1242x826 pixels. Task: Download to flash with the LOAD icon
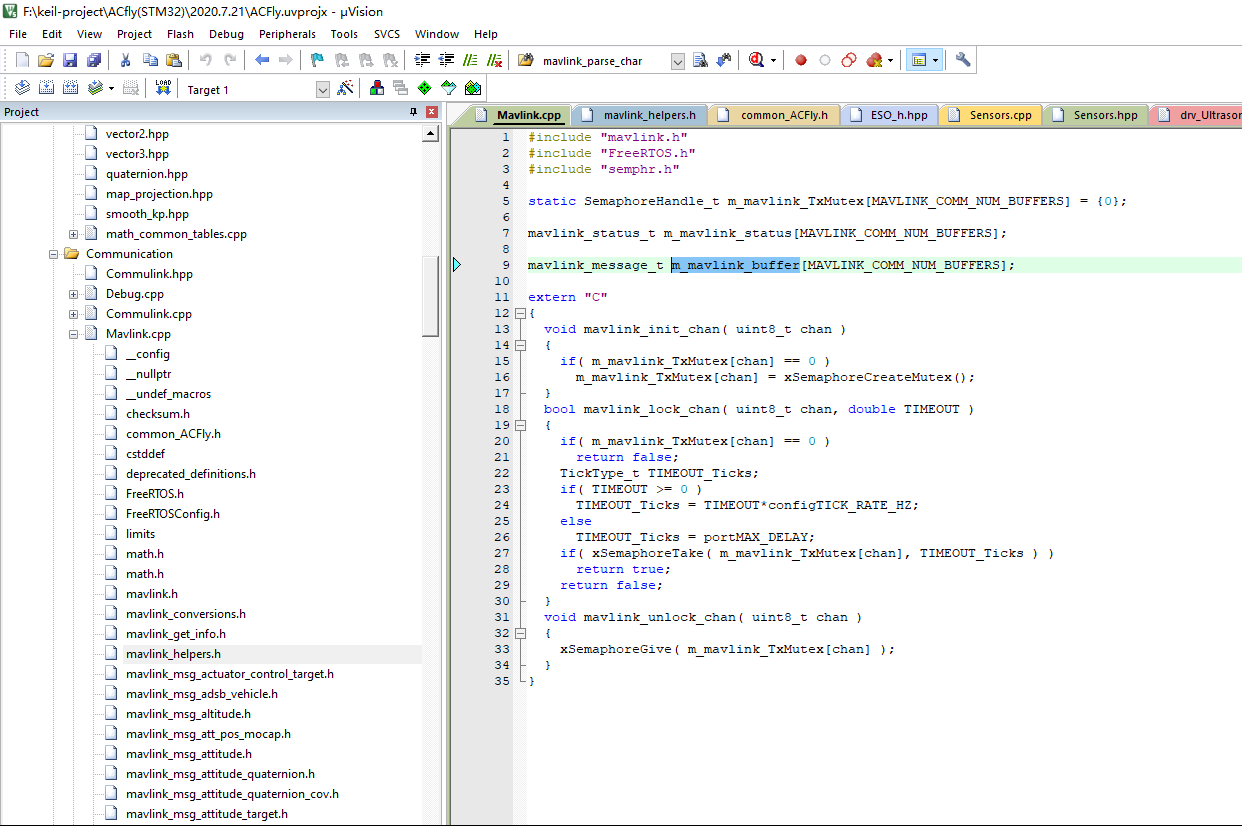163,88
